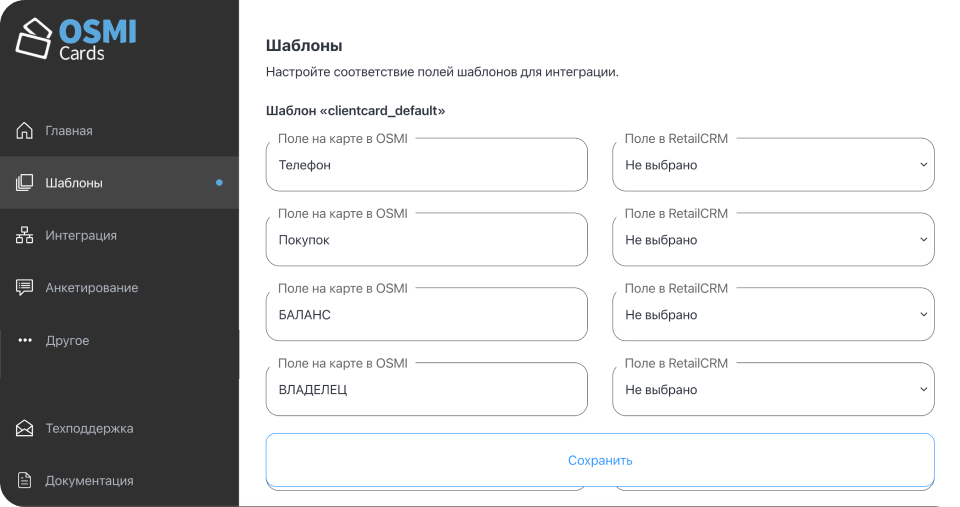The width and height of the screenshot is (960, 507).
Task: Expand the RetailCRM dropdown for Покупок
Action: pyautogui.click(x=773, y=240)
